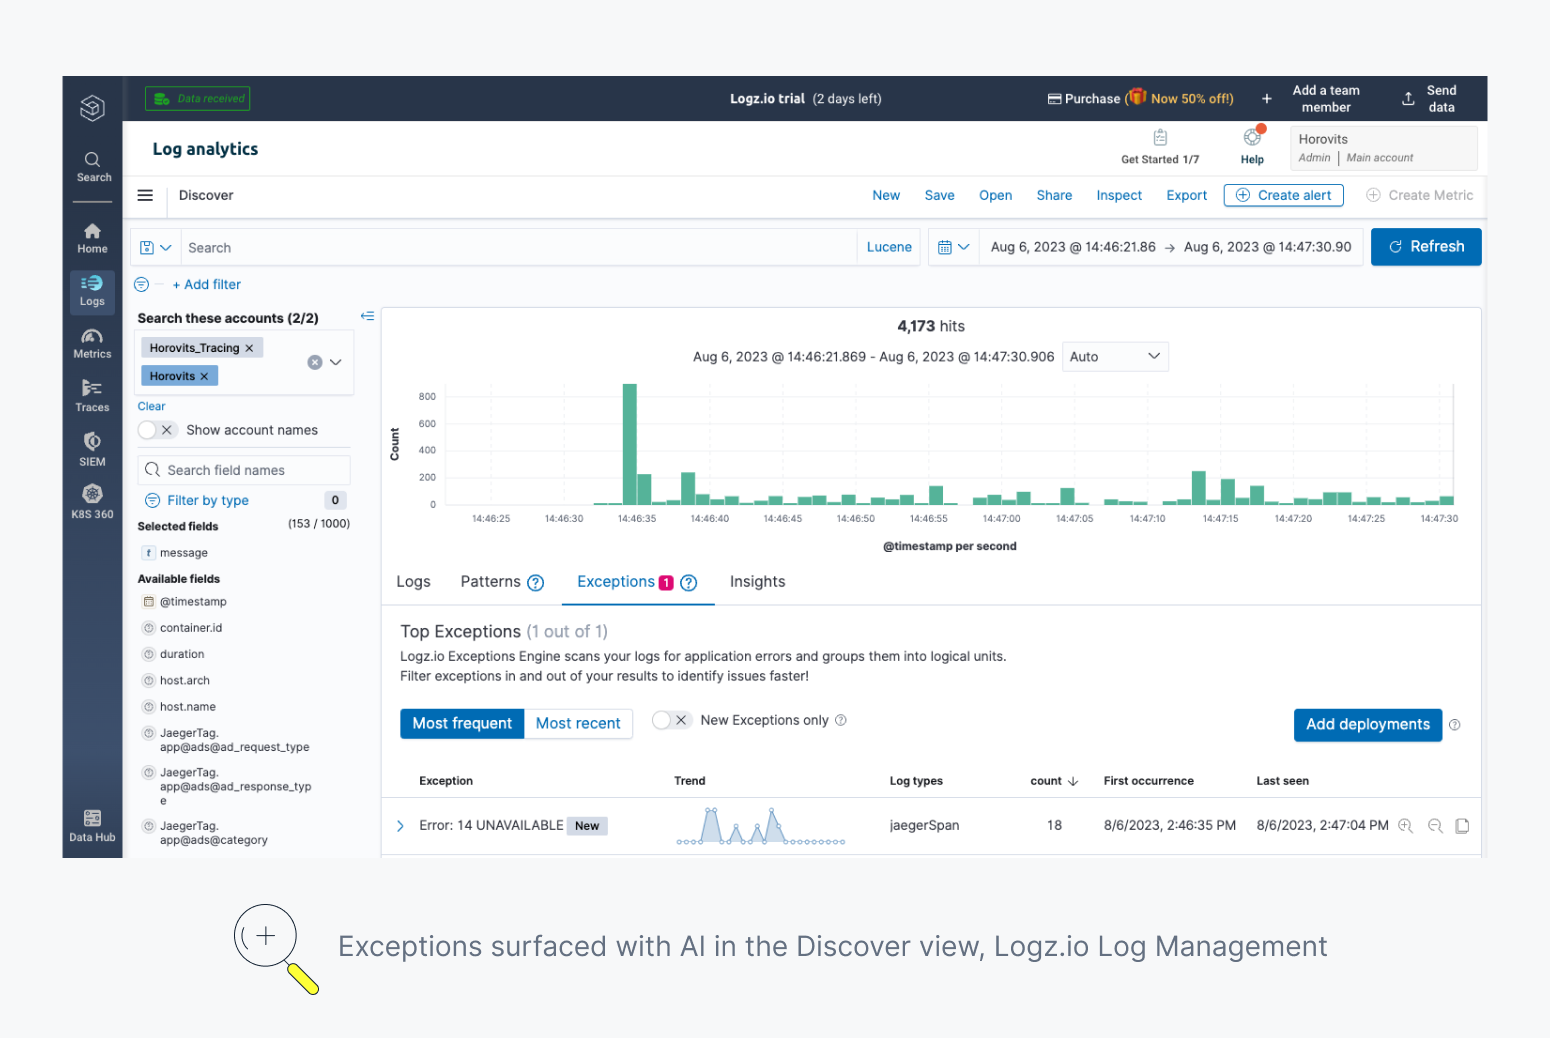Screen dimensions: 1550x1038
Task: Toggle Show account names switch
Action: (x=157, y=430)
